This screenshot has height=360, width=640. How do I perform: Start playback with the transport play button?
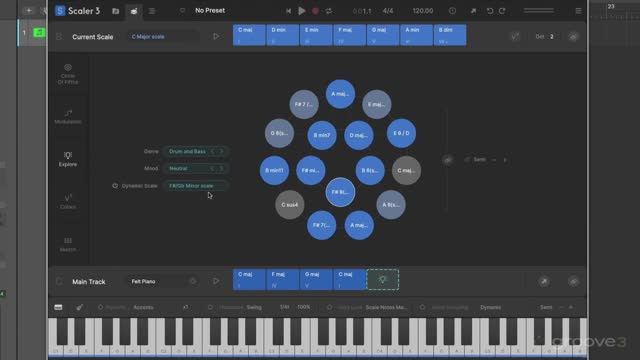point(302,11)
